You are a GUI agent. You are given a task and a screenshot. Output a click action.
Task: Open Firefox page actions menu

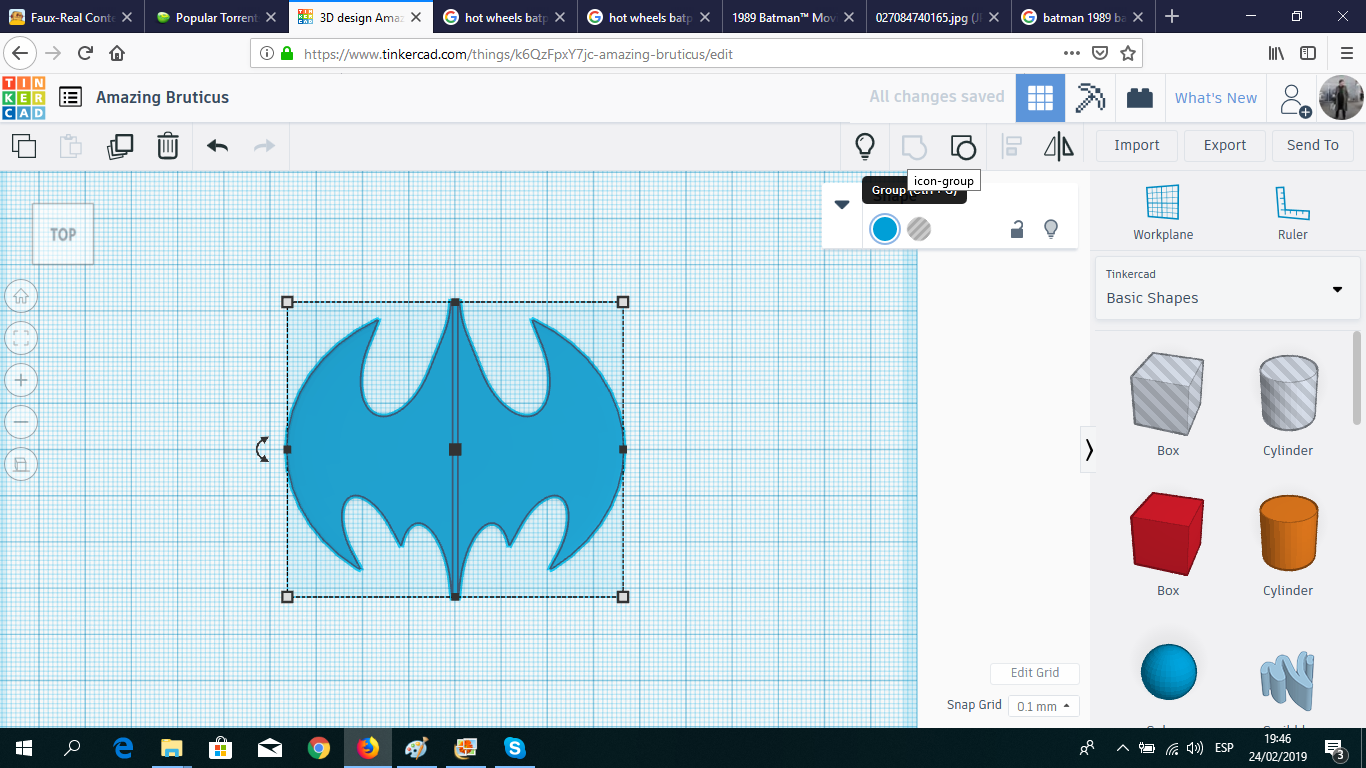pyautogui.click(x=1071, y=53)
